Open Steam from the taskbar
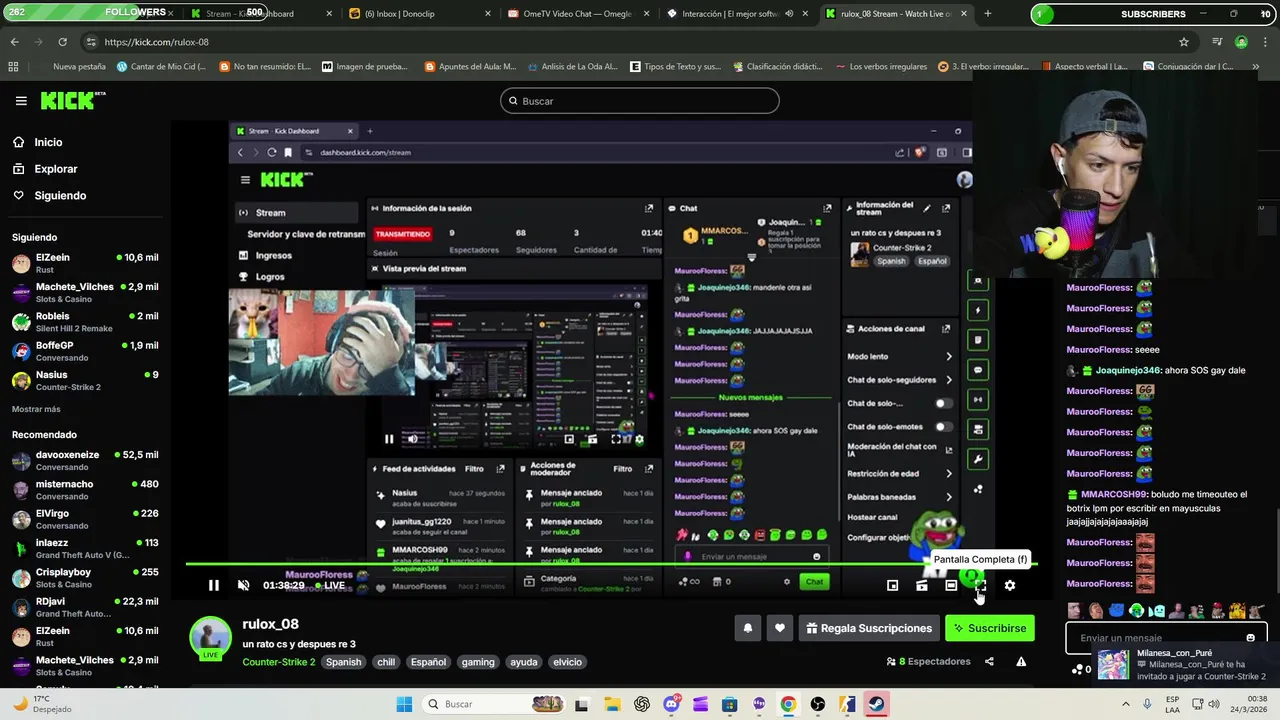The width and height of the screenshot is (1280, 720). [x=876, y=704]
